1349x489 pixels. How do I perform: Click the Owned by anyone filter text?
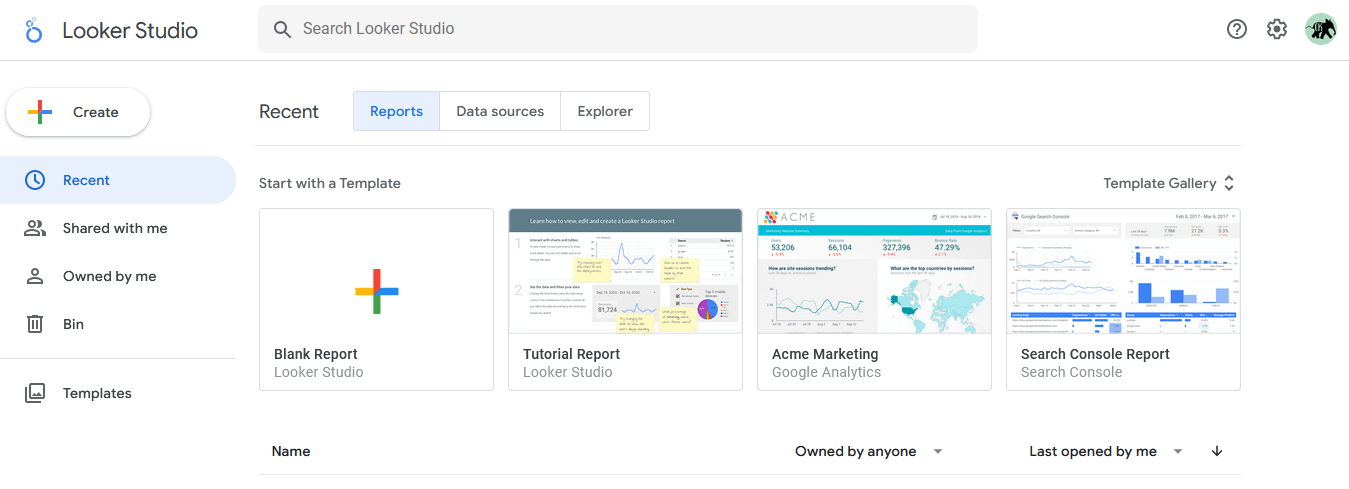[x=856, y=451]
